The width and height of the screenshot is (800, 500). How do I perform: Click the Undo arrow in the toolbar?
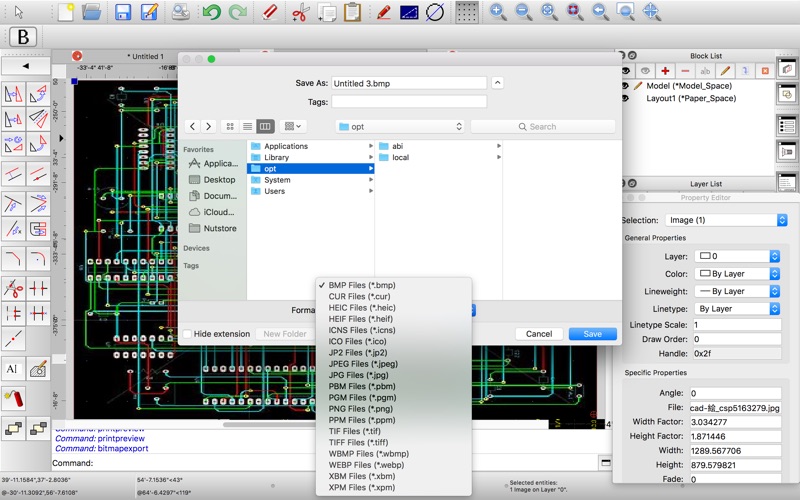pyautogui.click(x=211, y=13)
